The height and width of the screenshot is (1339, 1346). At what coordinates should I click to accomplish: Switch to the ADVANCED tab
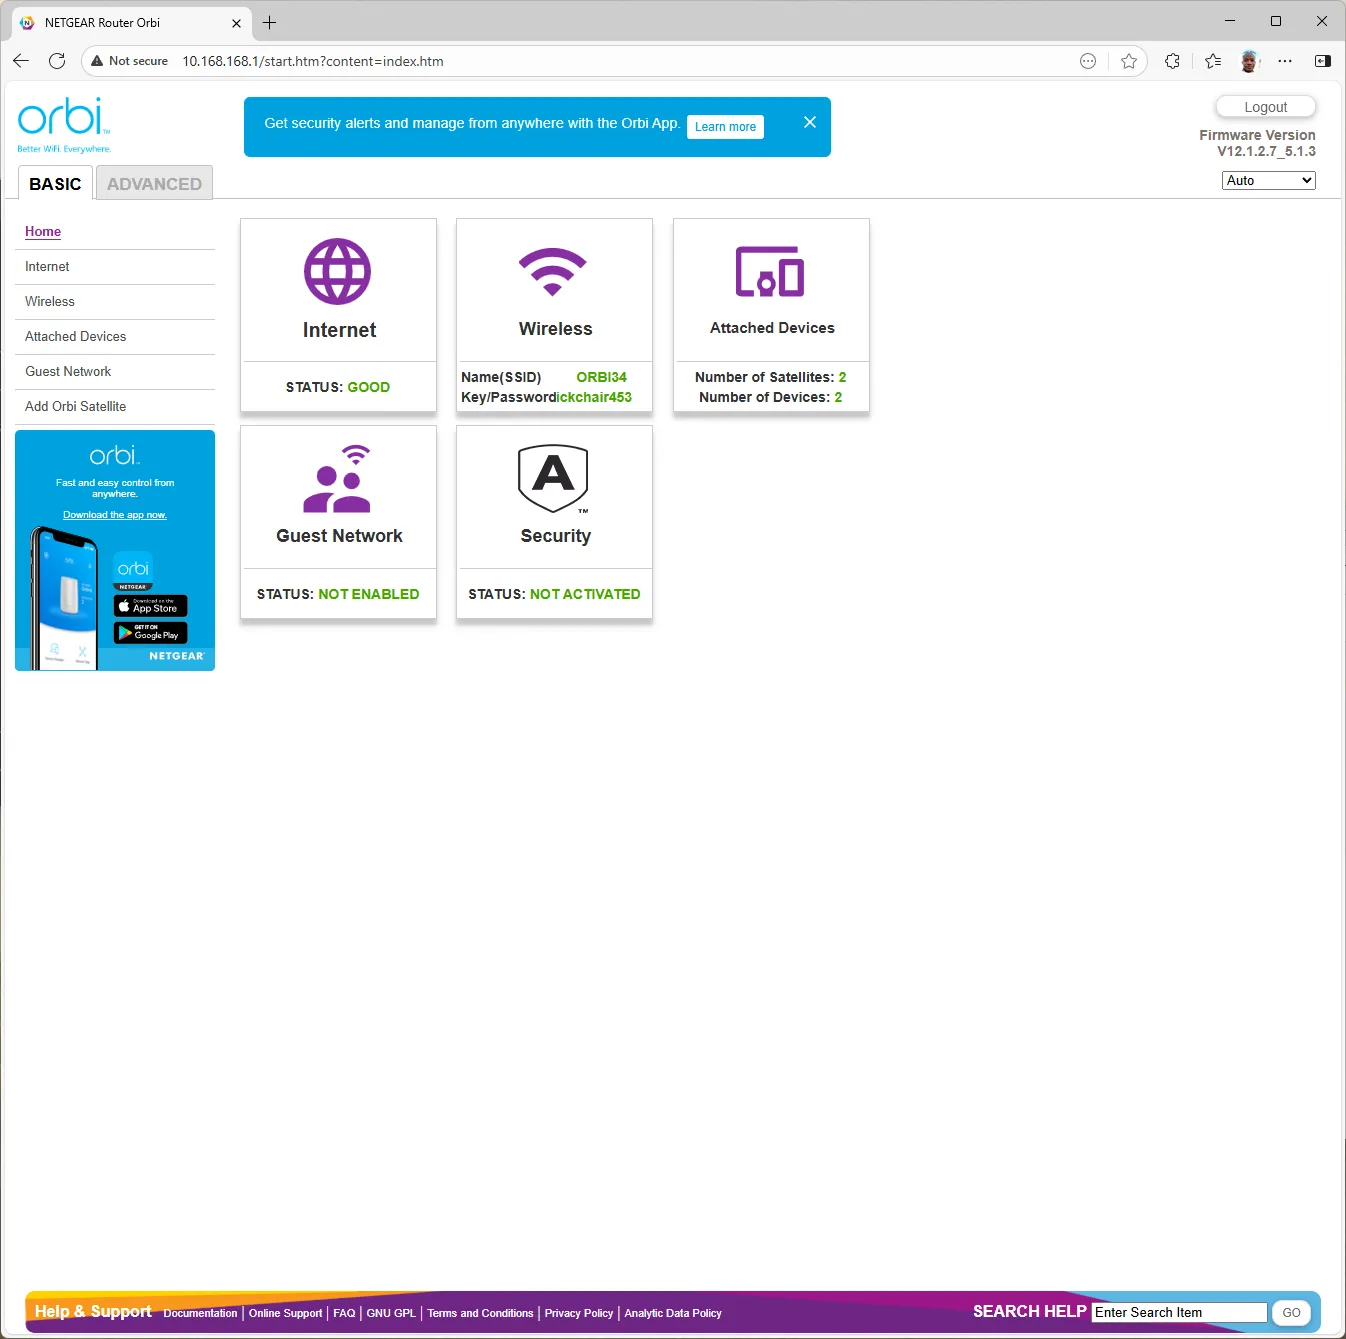(x=154, y=183)
